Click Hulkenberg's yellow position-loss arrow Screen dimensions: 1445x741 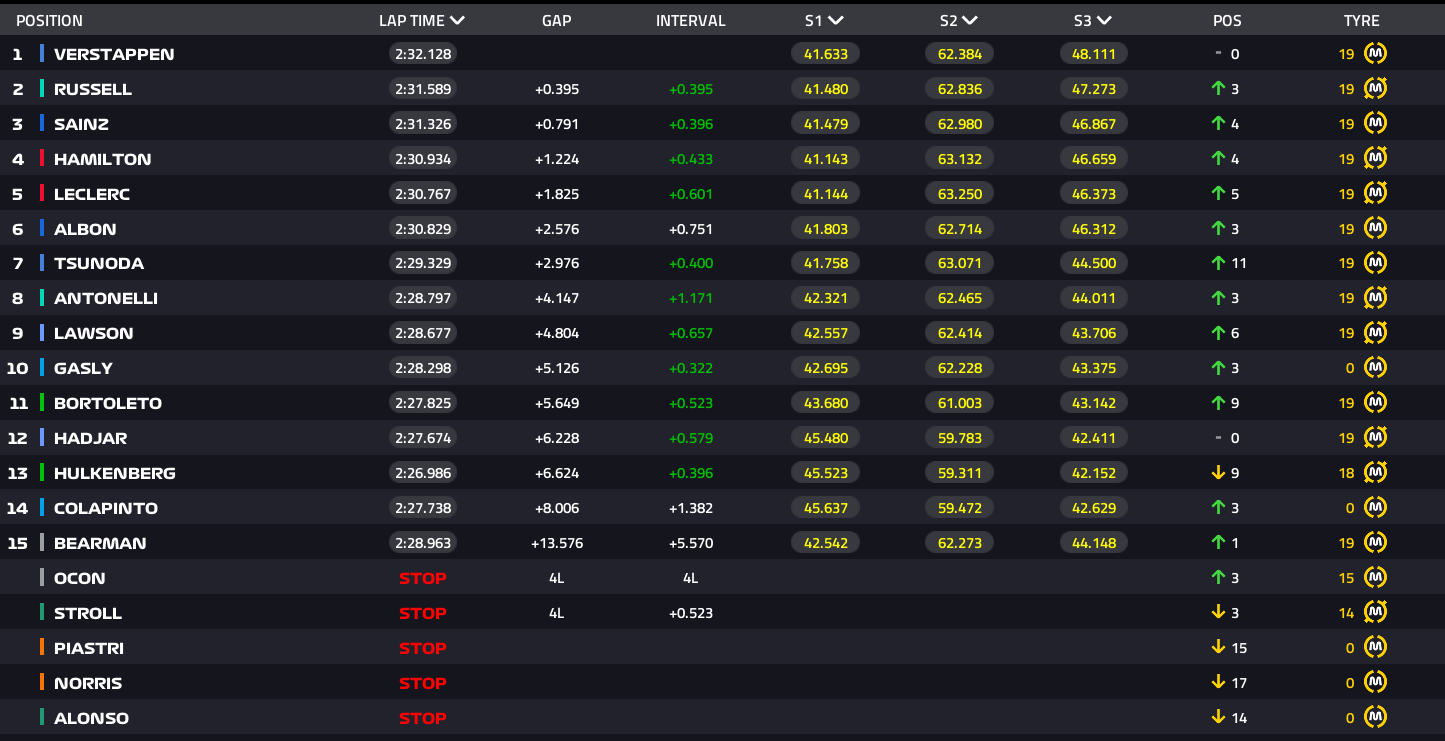(1218, 473)
